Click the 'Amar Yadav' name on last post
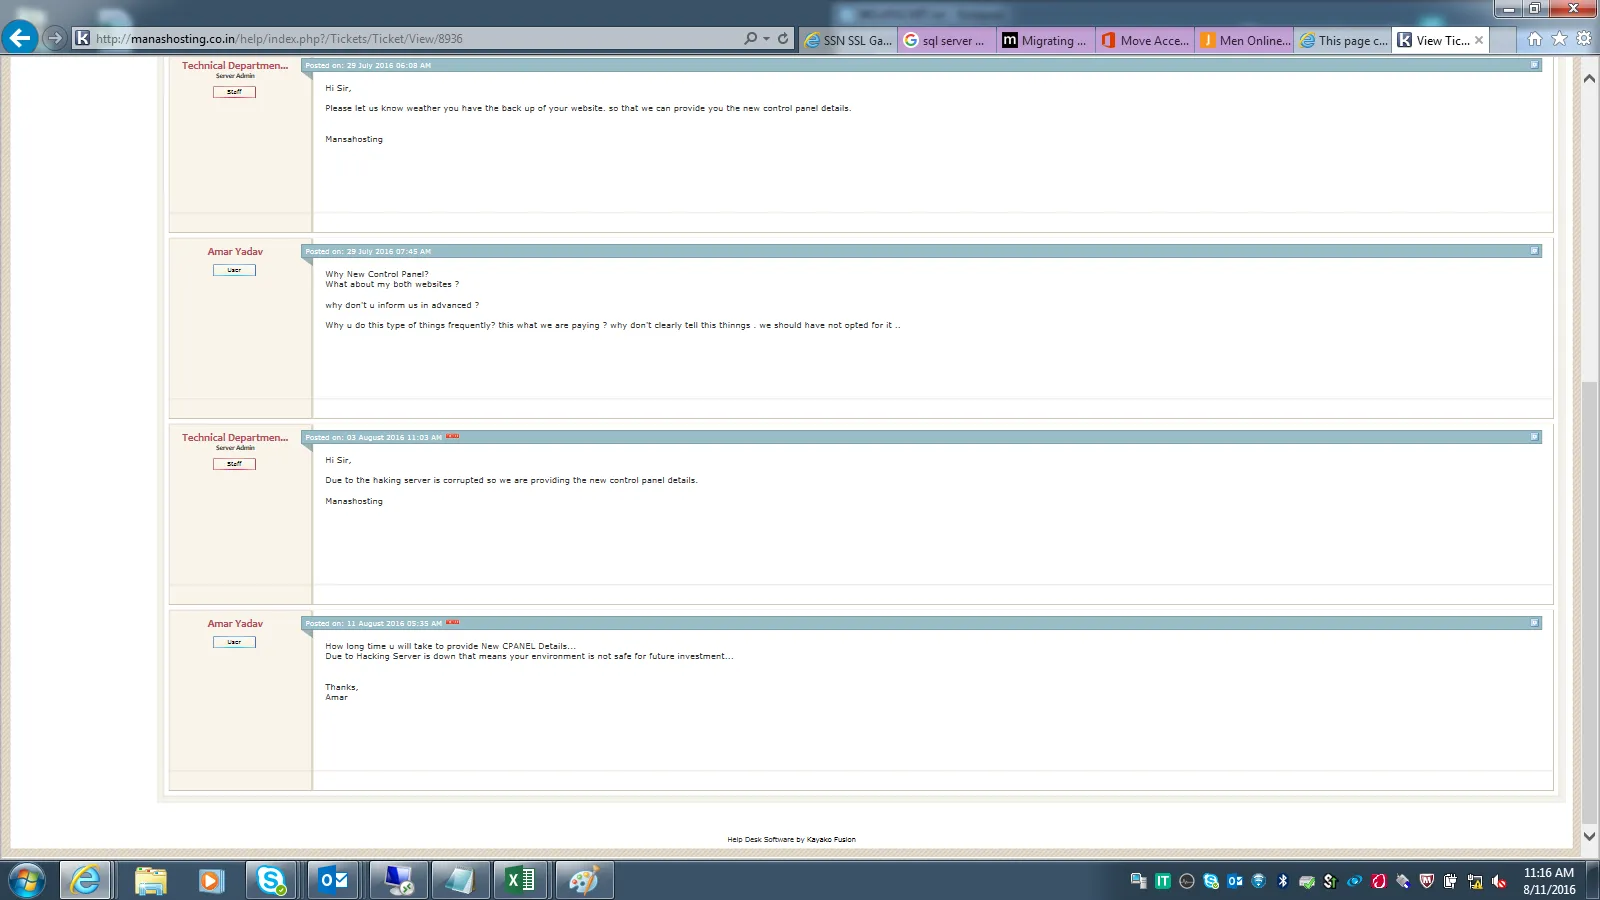 [x=235, y=624]
